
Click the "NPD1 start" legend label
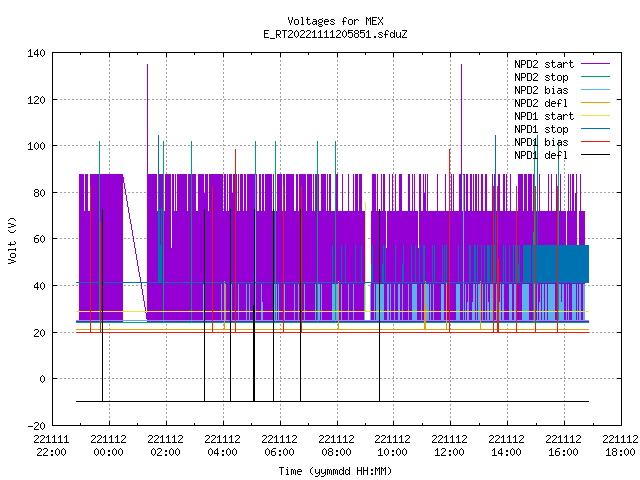544,116
